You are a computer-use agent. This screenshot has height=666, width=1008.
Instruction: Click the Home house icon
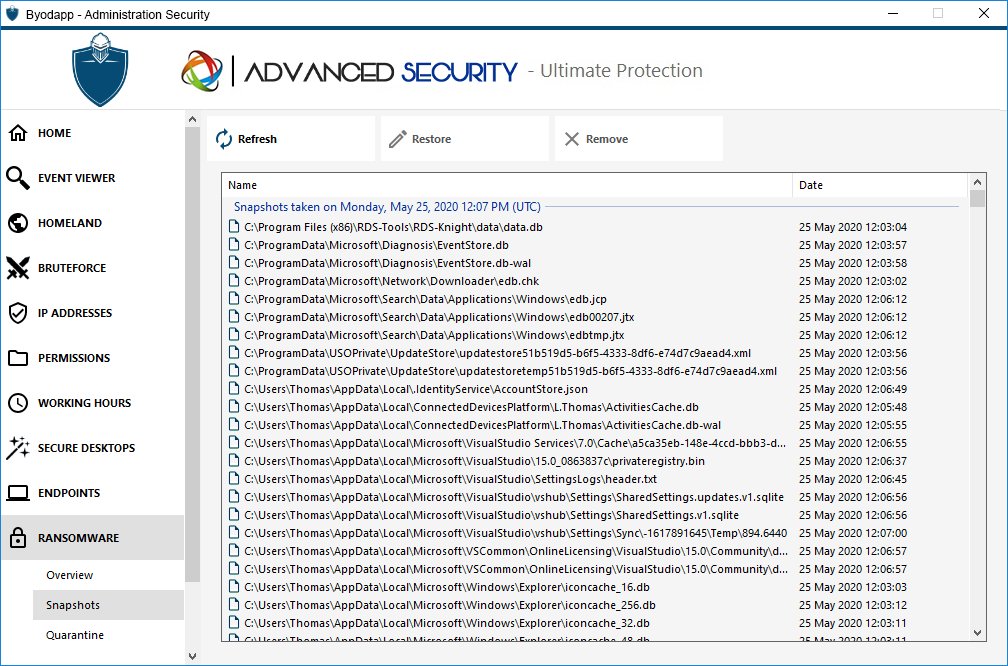coord(18,133)
